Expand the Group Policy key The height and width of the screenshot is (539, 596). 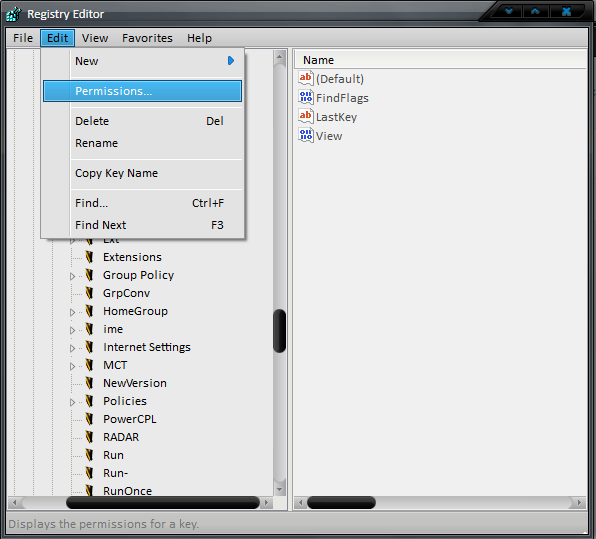72,276
